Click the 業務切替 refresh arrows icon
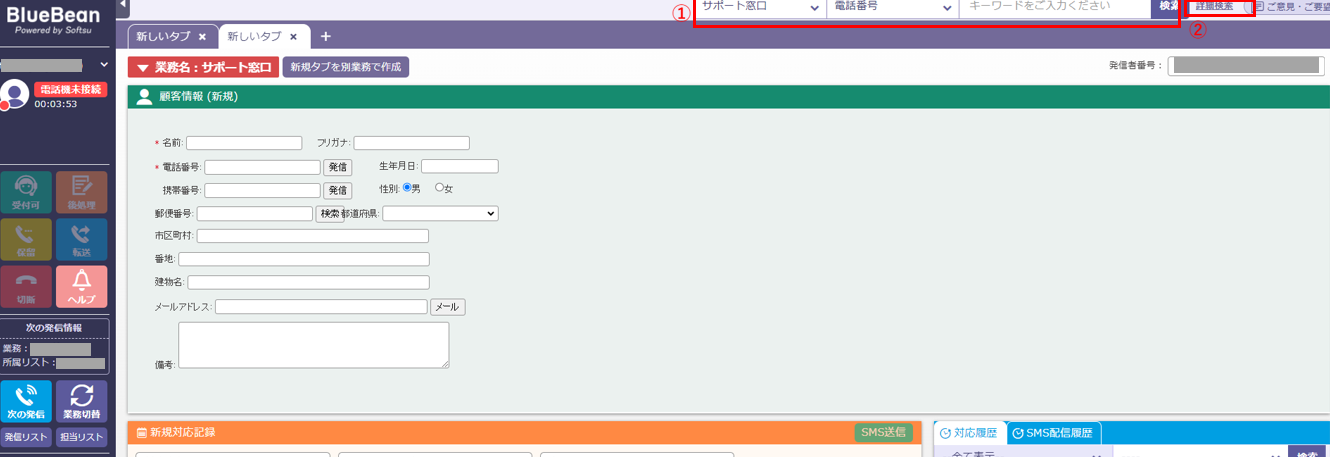The width and height of the screenshot is (1330, 457). [81, 401]
